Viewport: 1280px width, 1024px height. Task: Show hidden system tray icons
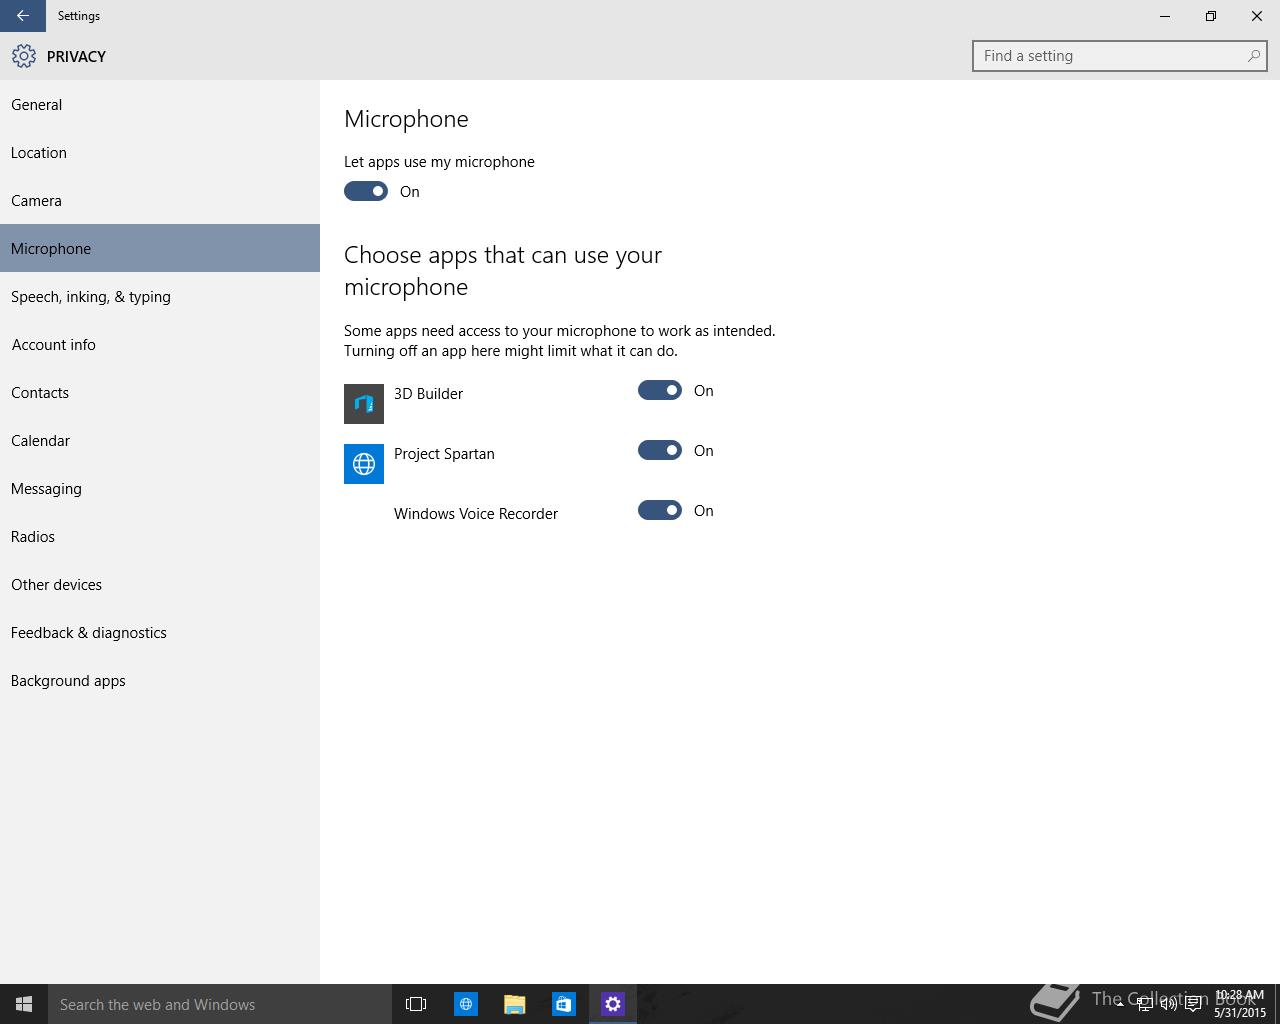1119,1004
